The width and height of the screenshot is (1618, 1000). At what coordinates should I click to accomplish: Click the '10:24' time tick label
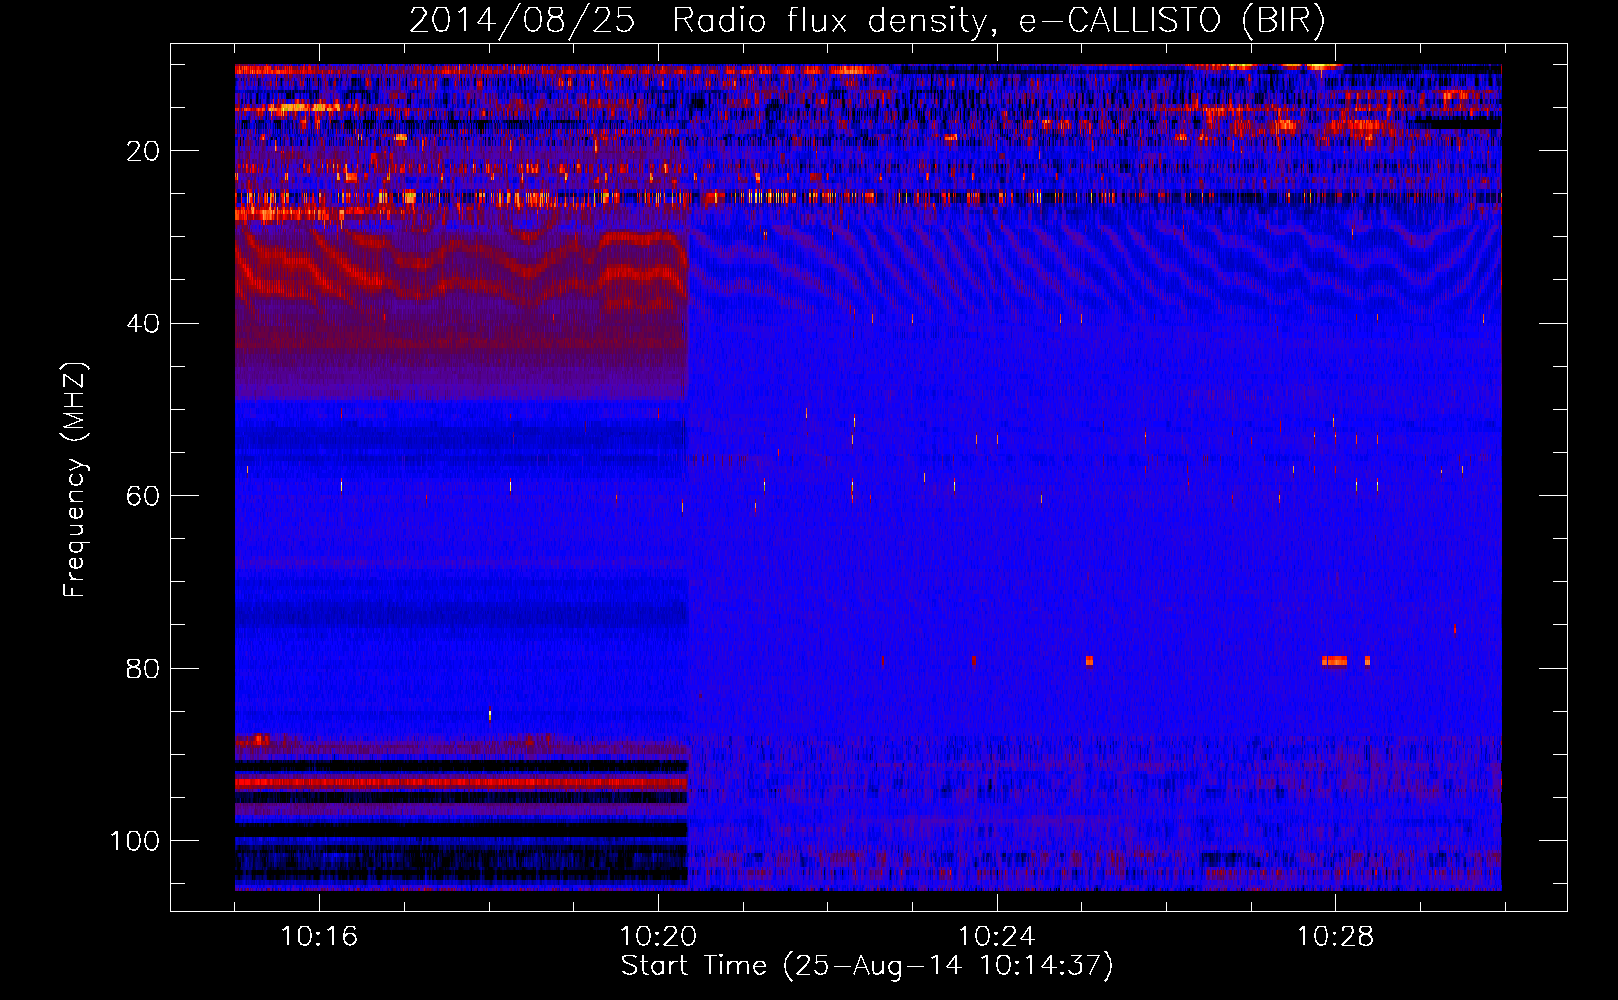(x=996, y=937)
